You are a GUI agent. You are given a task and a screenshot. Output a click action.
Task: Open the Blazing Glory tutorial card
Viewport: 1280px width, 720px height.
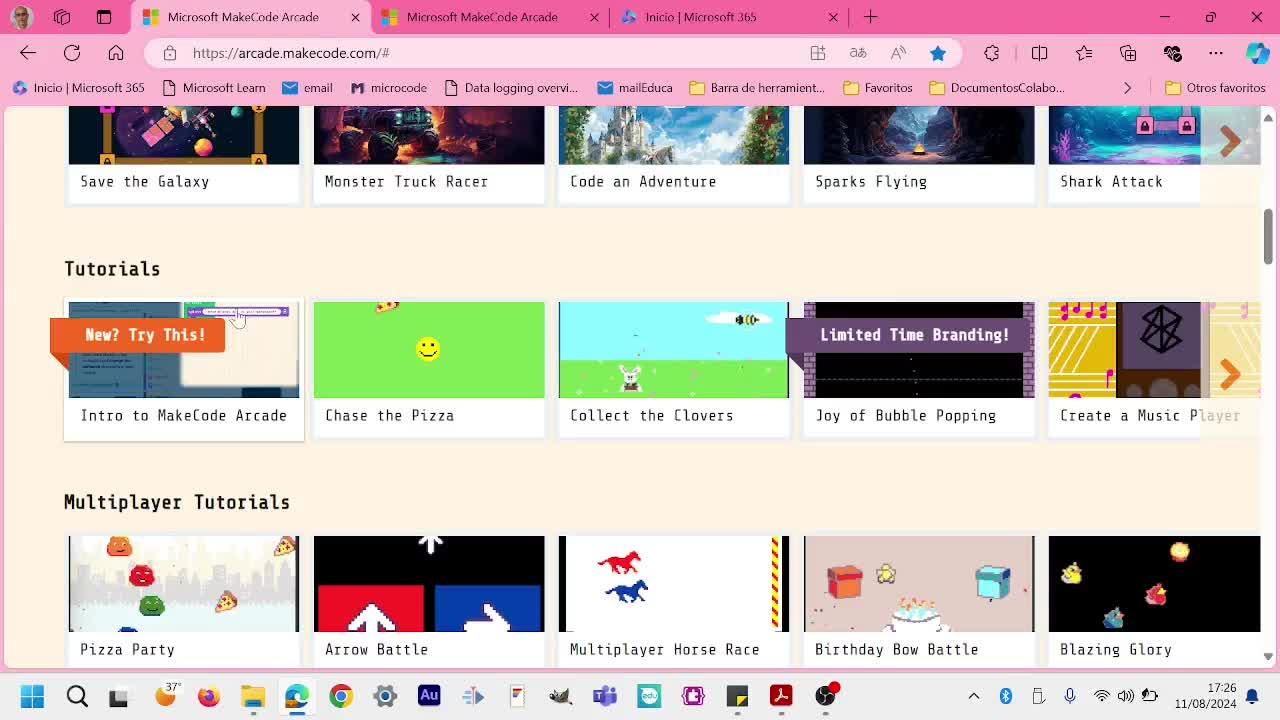point(1154,601)
